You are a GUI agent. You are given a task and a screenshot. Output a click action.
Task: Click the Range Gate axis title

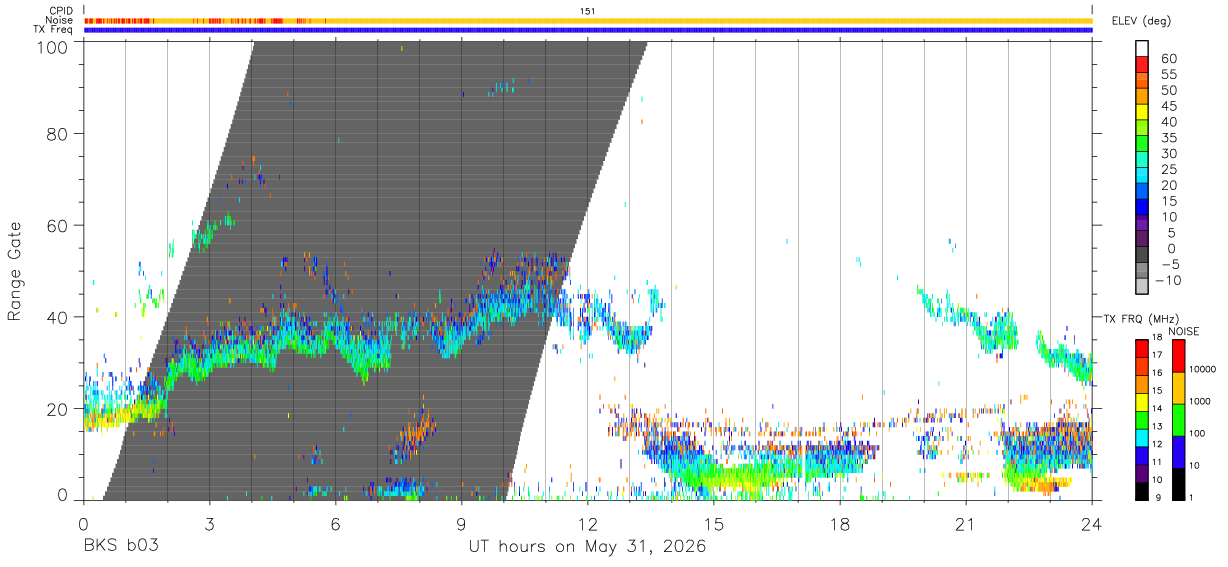15,271
